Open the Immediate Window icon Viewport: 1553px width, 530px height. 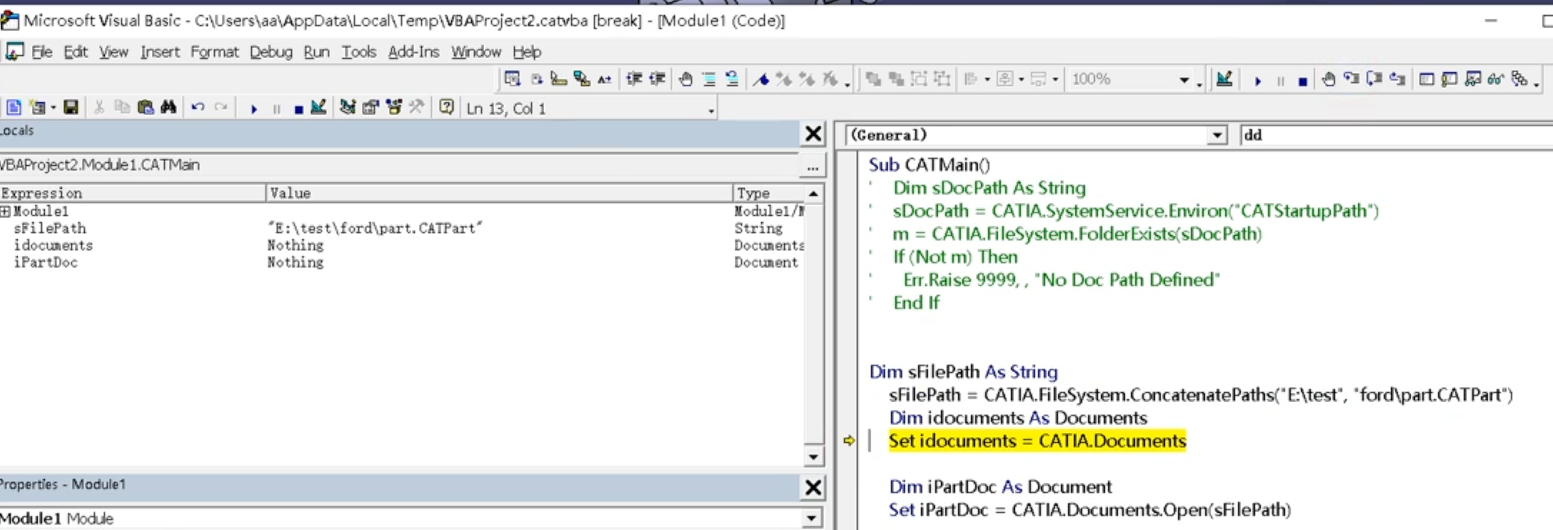tap(1449, 79)
